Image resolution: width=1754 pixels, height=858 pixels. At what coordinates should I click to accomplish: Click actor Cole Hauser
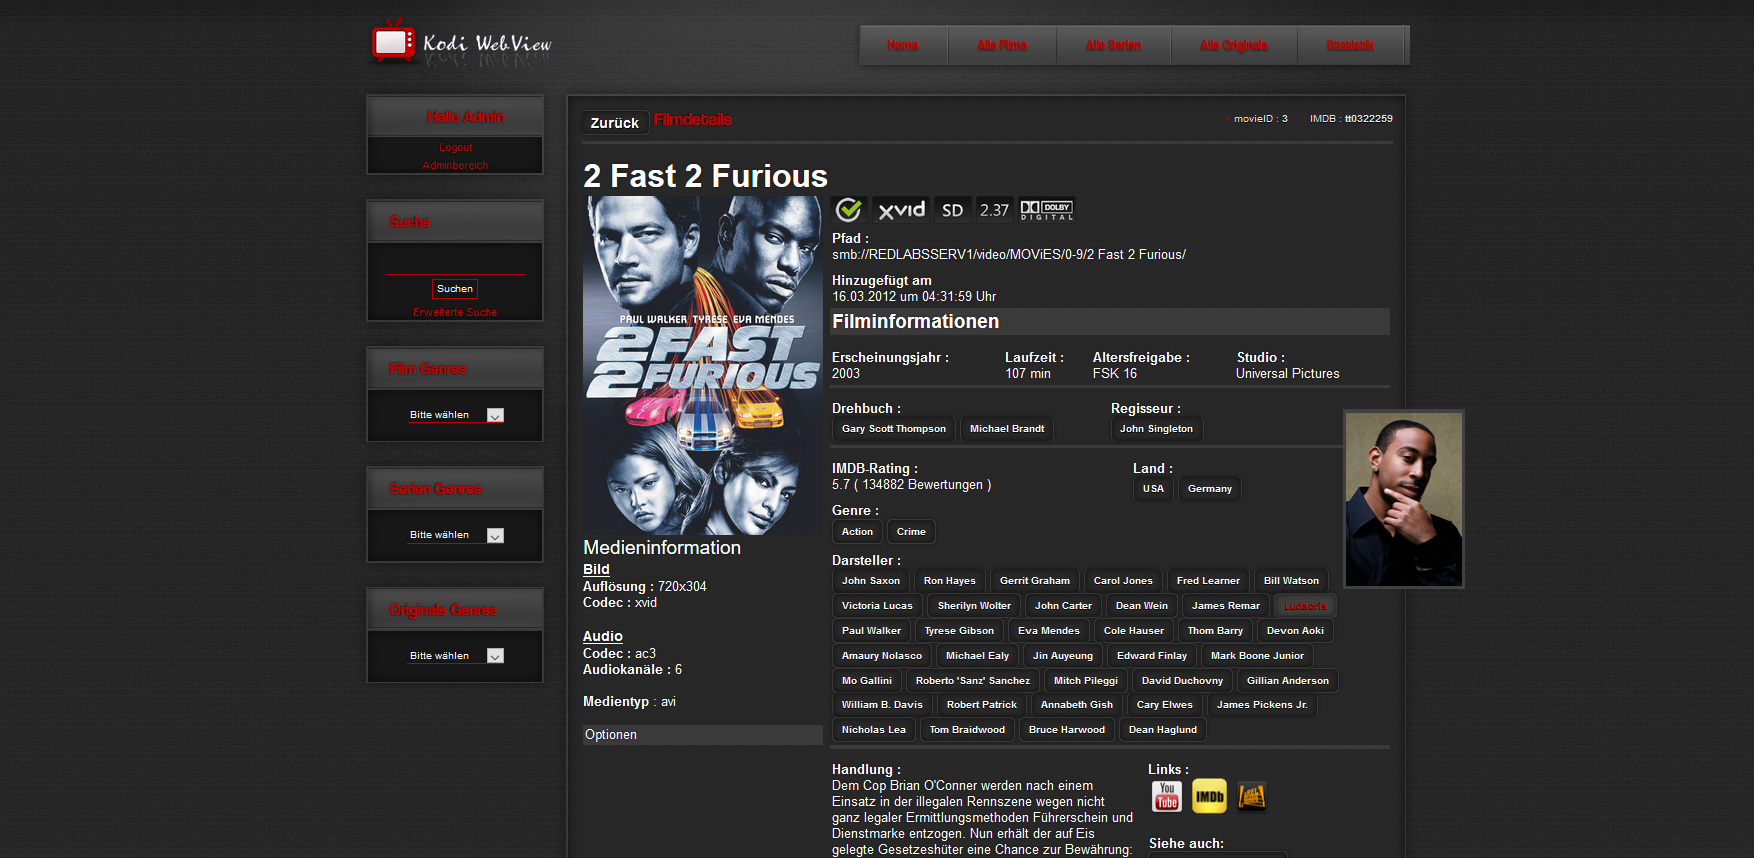(1134, 631)
